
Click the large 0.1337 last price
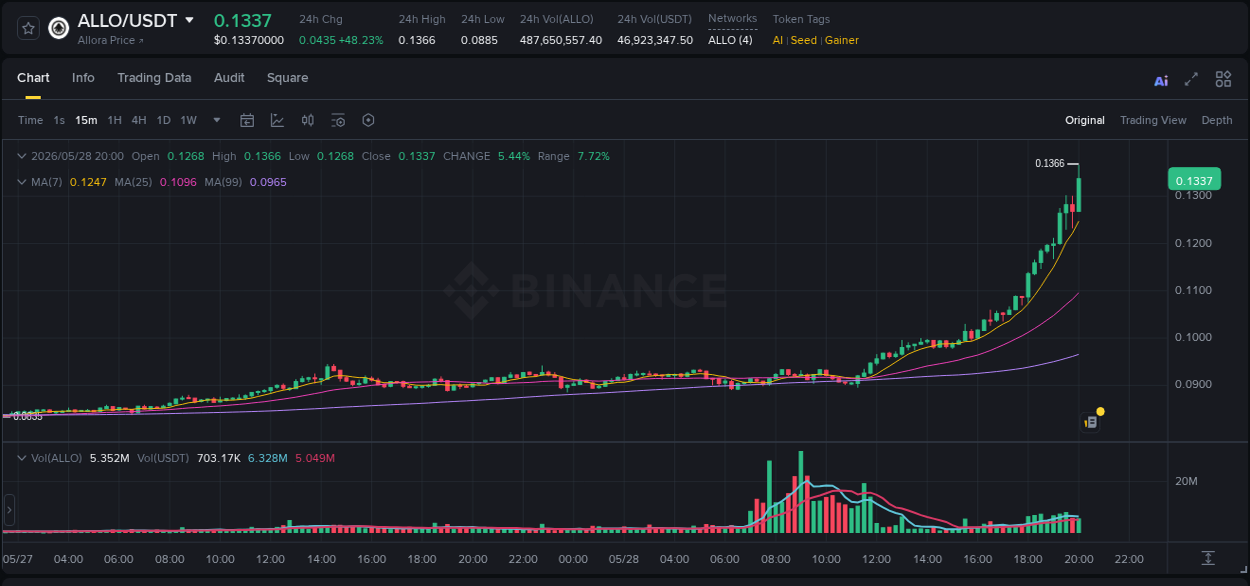243,20
